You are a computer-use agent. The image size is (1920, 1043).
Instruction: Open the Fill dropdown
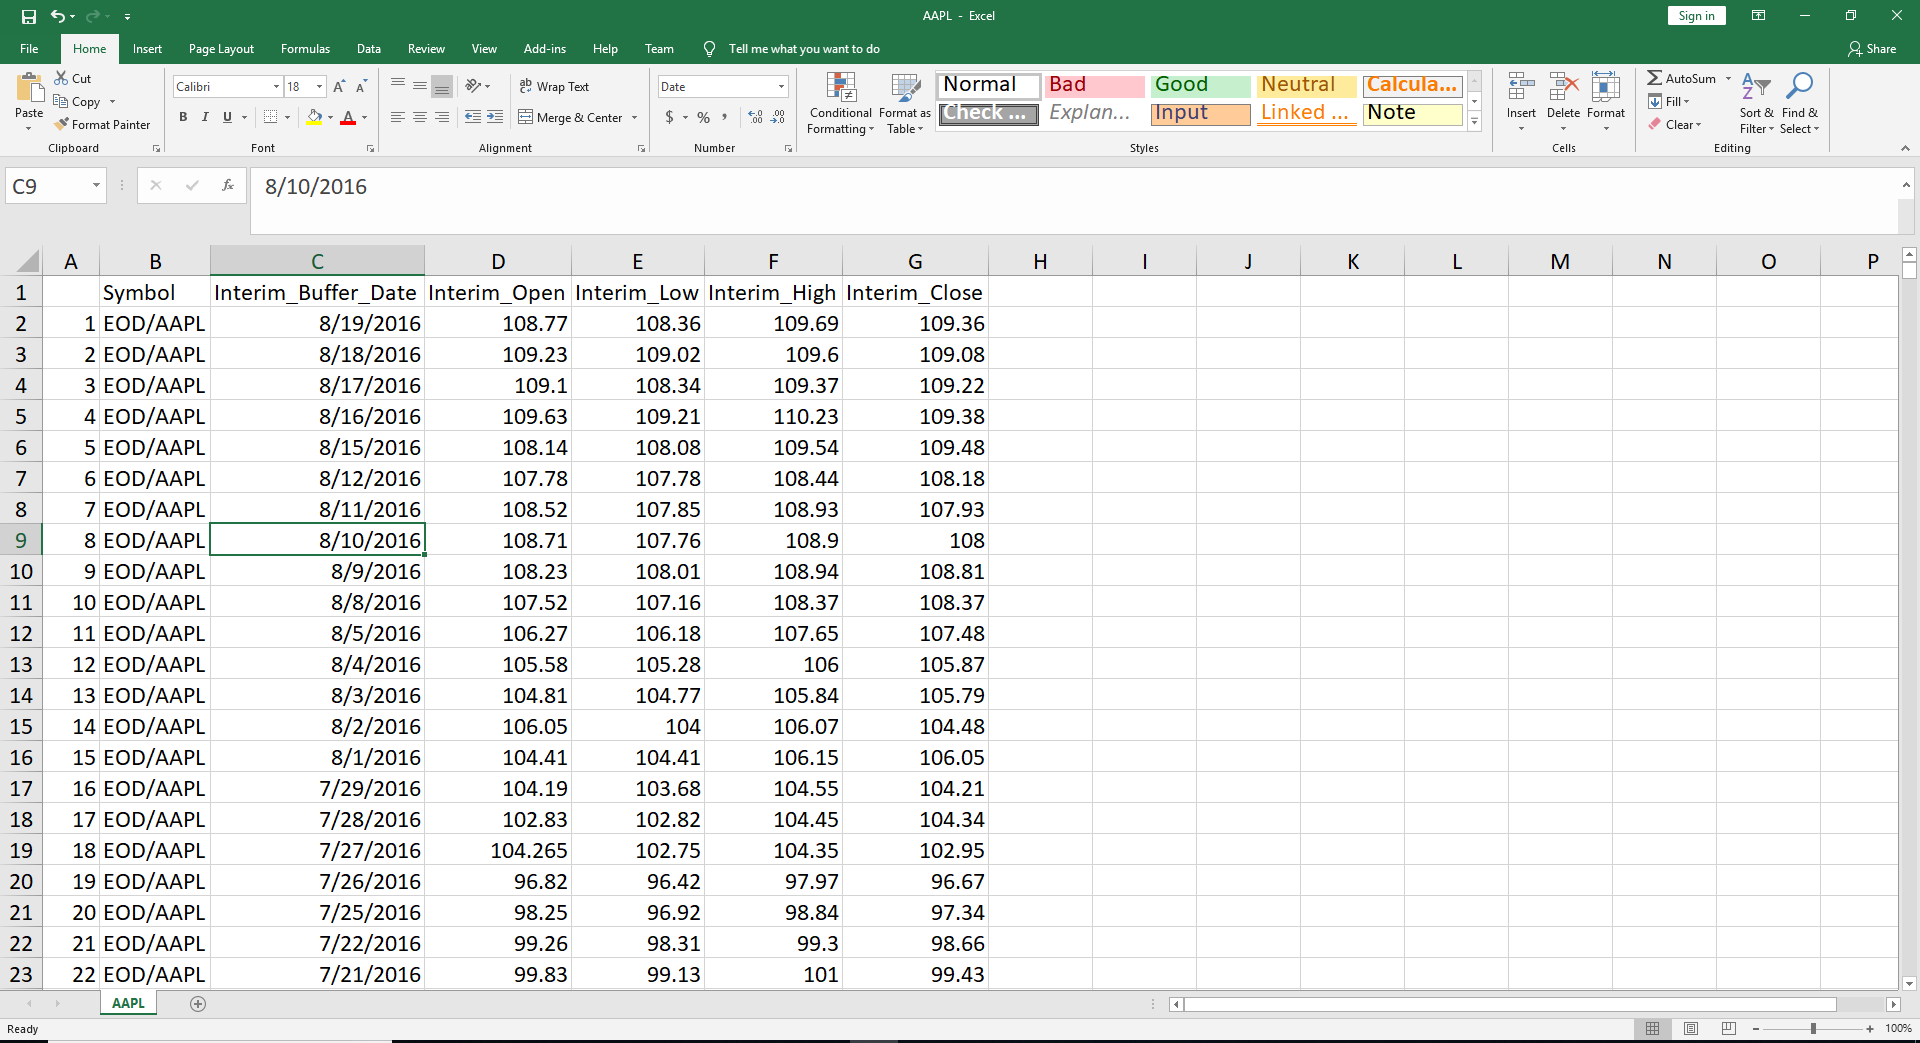[x=1669, y=101]
